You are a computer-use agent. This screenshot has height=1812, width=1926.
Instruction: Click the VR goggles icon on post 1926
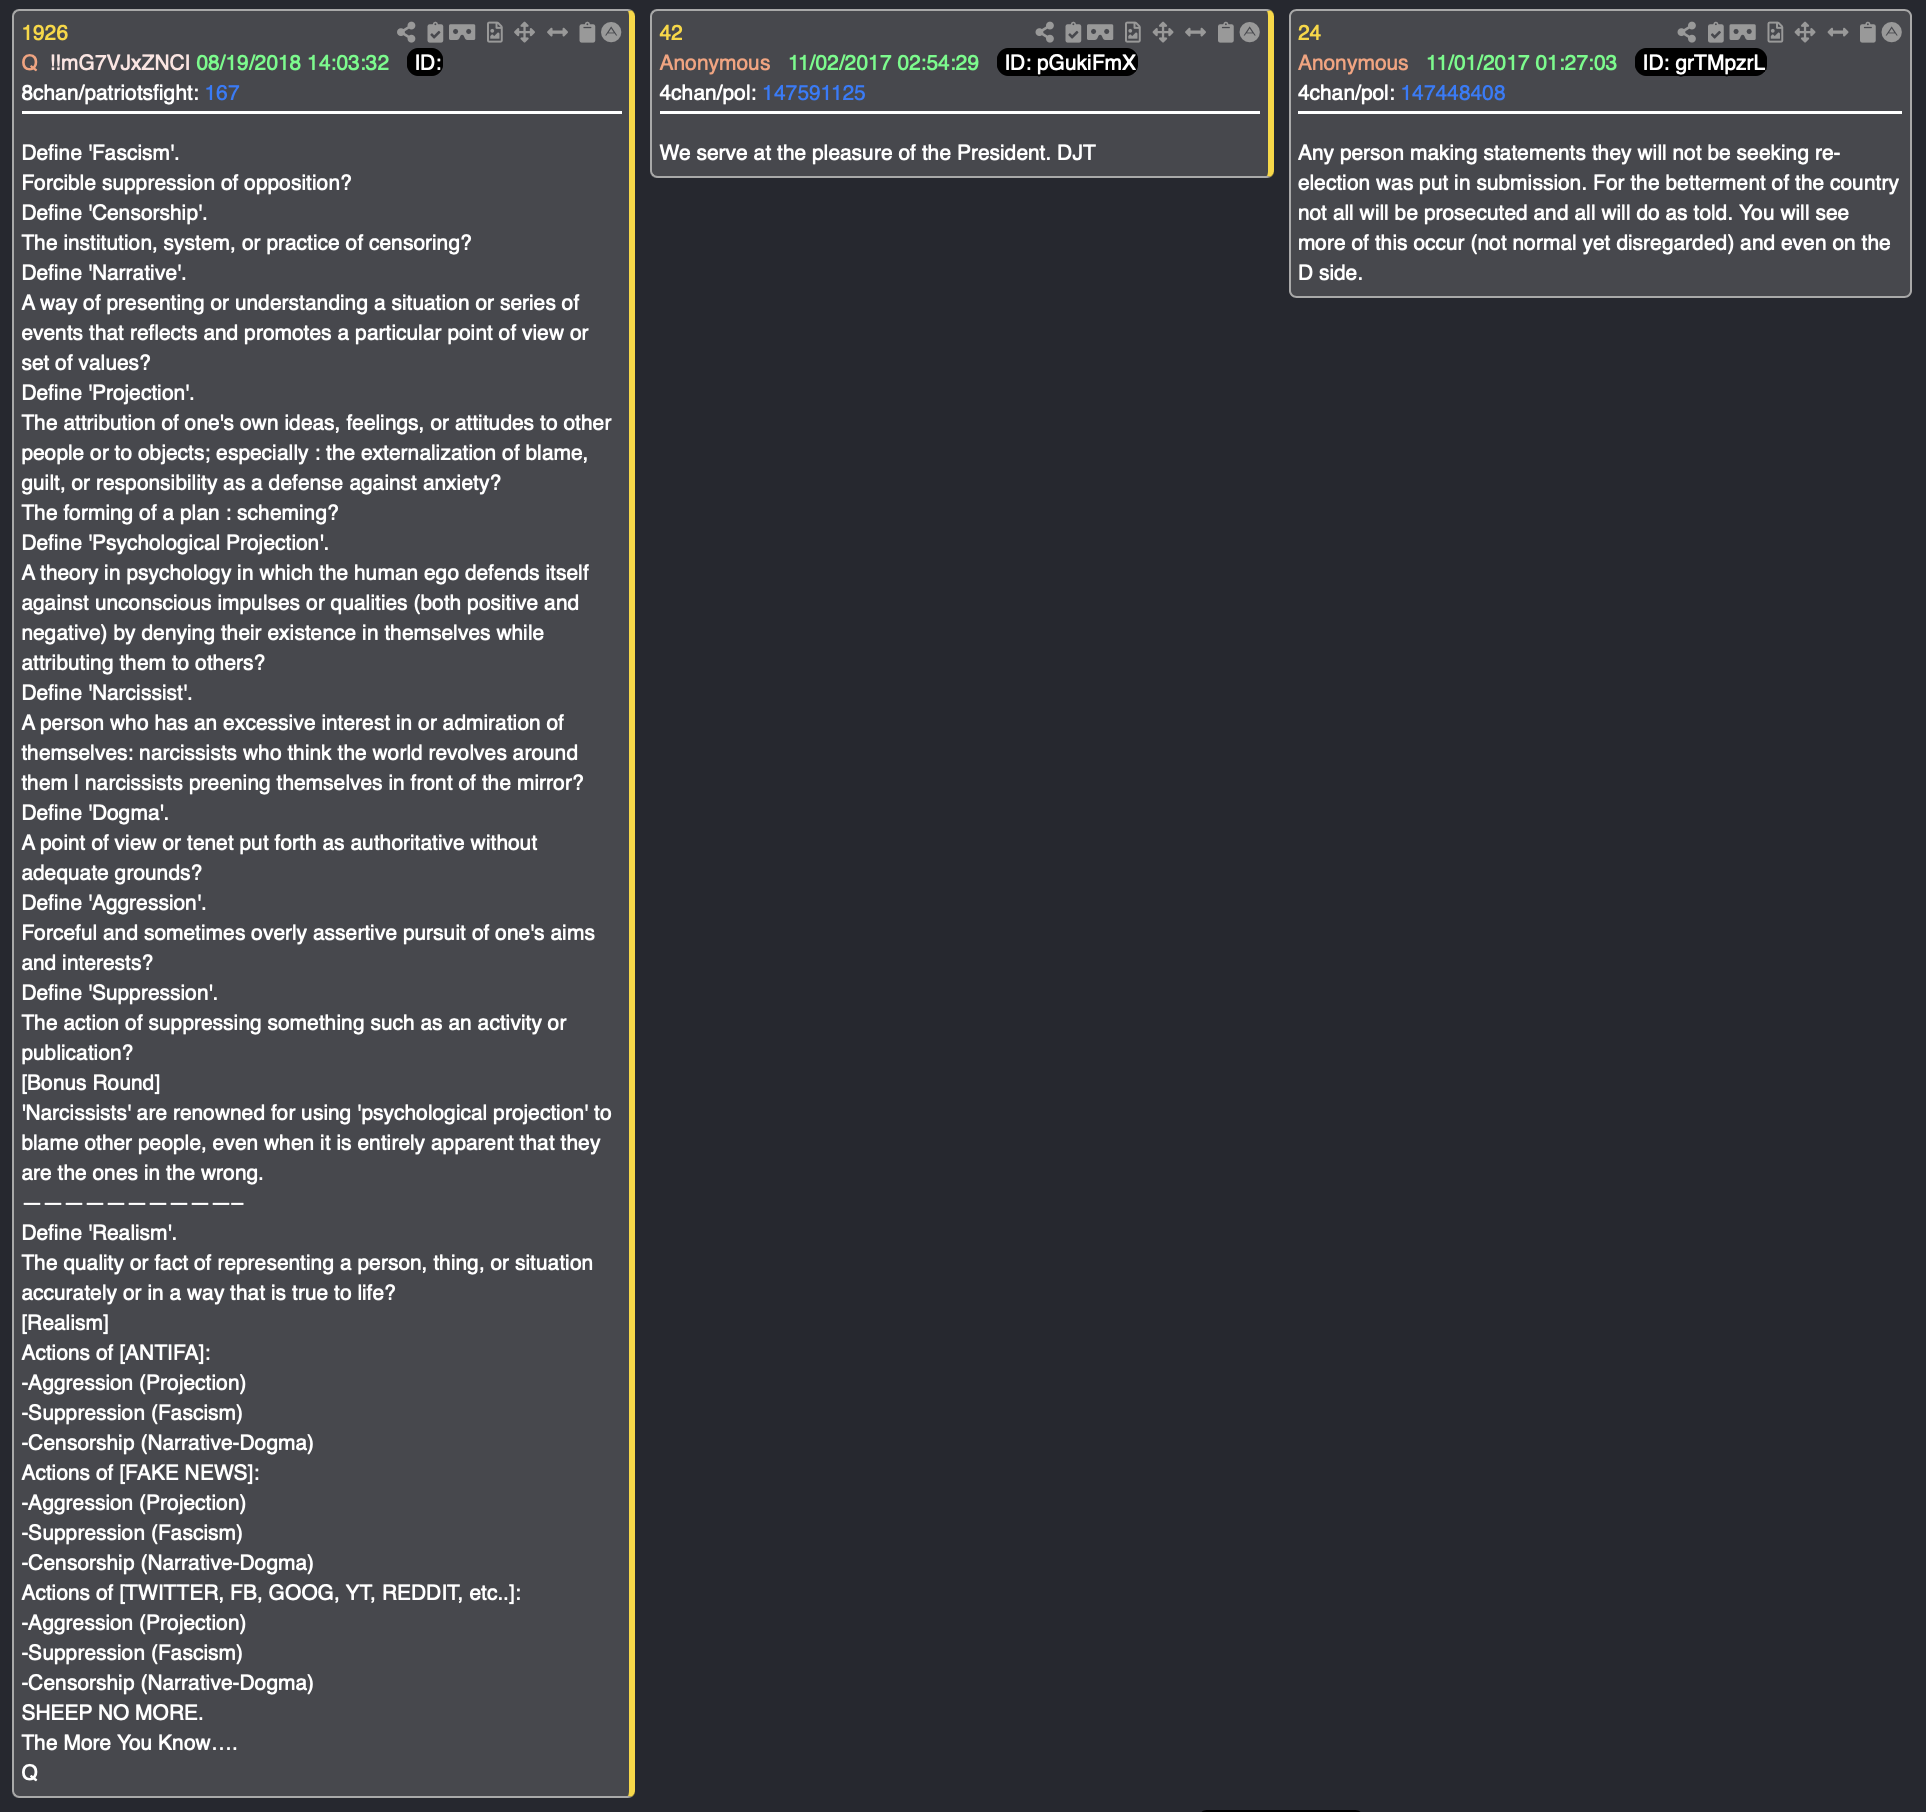point(462,33)
